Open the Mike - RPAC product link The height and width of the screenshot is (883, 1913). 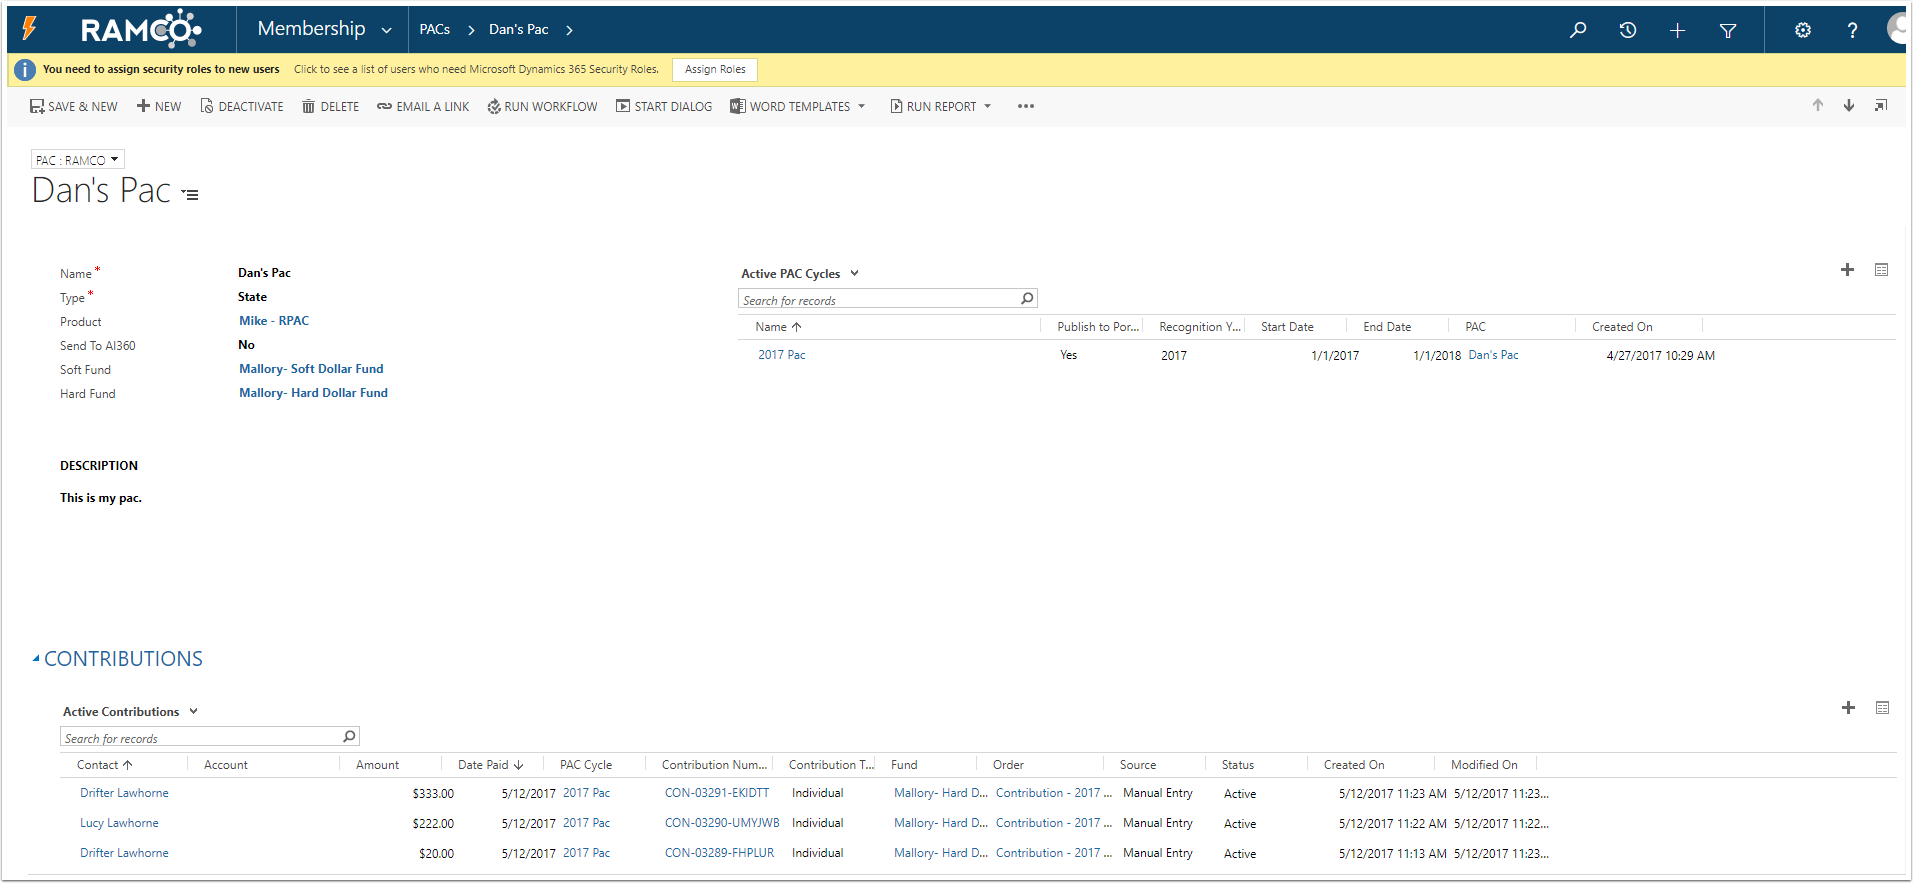pyautogui.click(x=274, y=321)
